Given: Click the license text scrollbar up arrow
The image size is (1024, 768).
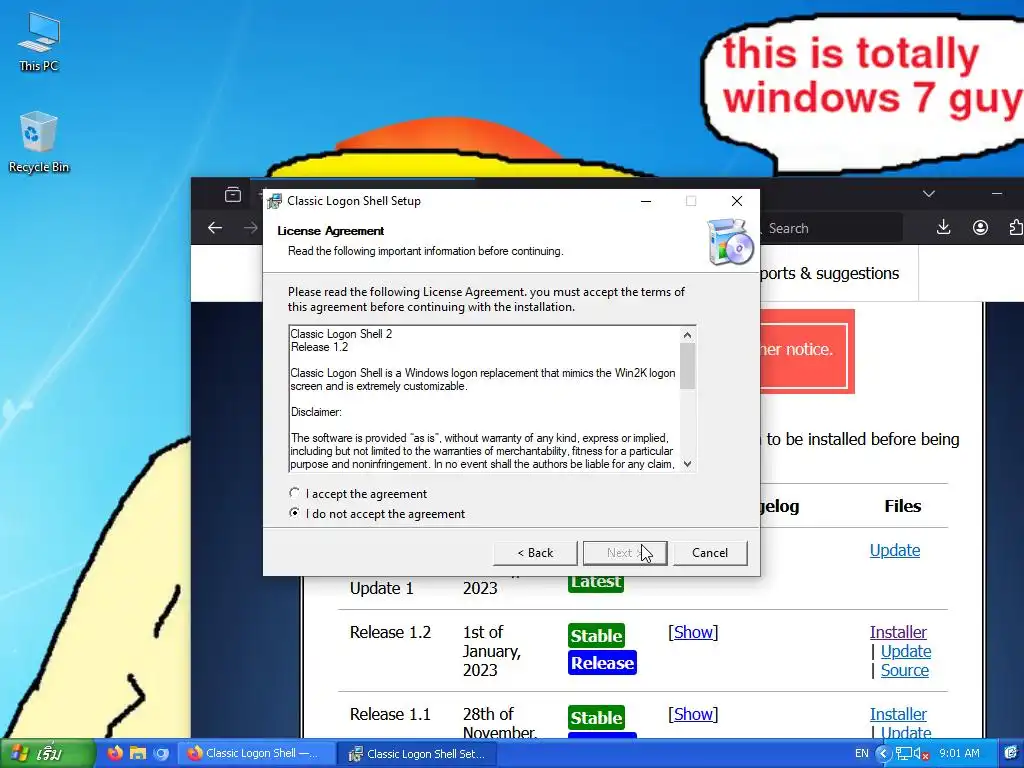Looking at the screenshot, I should pos(687,334).
